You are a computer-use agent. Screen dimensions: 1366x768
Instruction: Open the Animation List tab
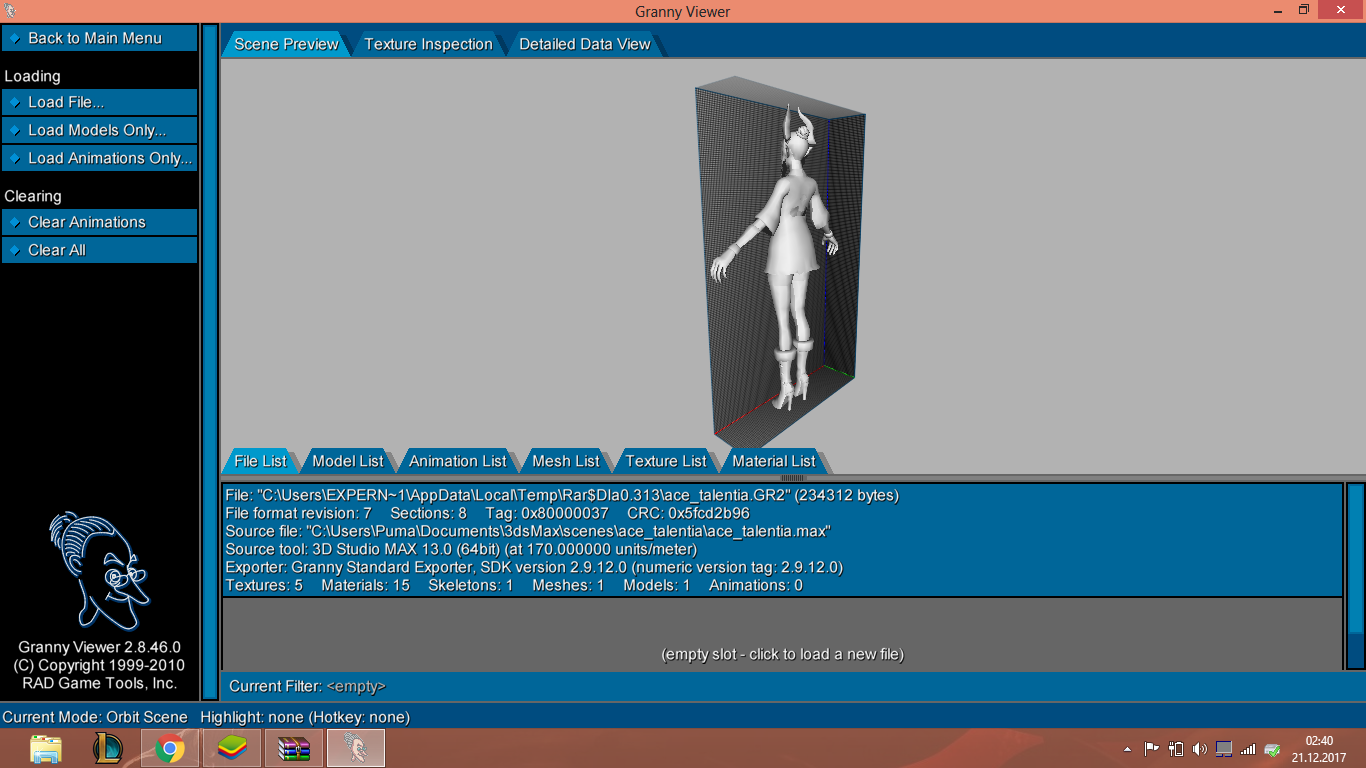click(457, 461)
